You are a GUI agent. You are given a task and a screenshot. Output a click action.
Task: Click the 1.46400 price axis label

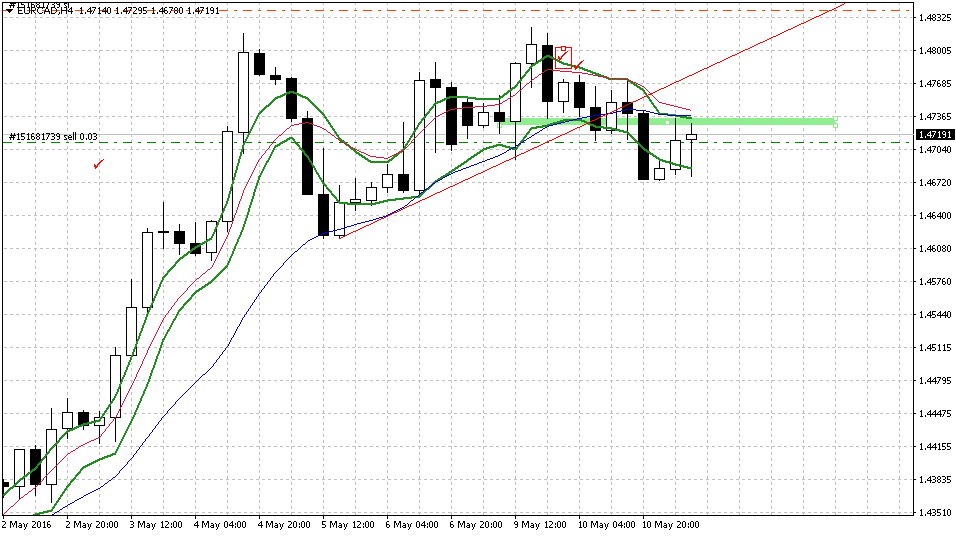tap(934, 215)
